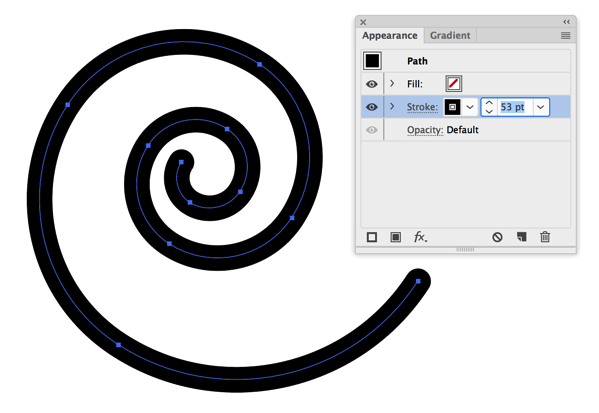Toggle visibility of the Opacity row
The image size is (599, 413).
pos(372,130)
